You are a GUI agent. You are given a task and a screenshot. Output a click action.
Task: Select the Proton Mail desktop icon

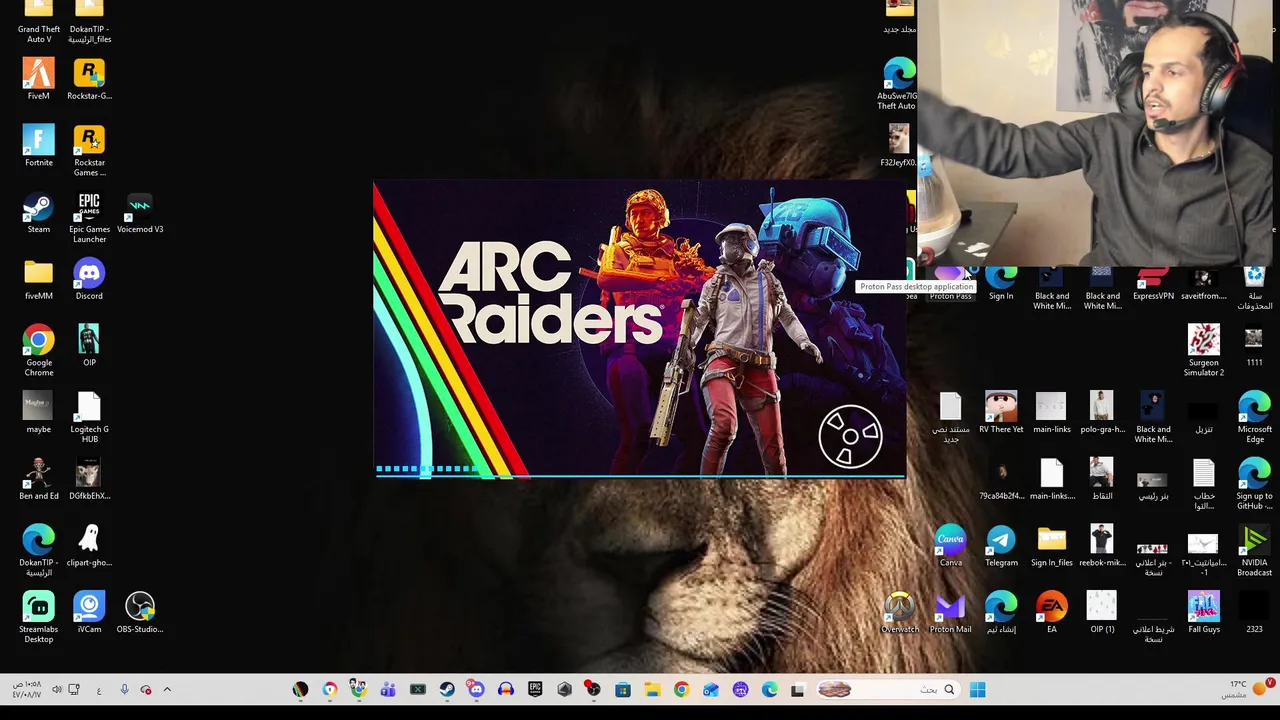(950, 613)
